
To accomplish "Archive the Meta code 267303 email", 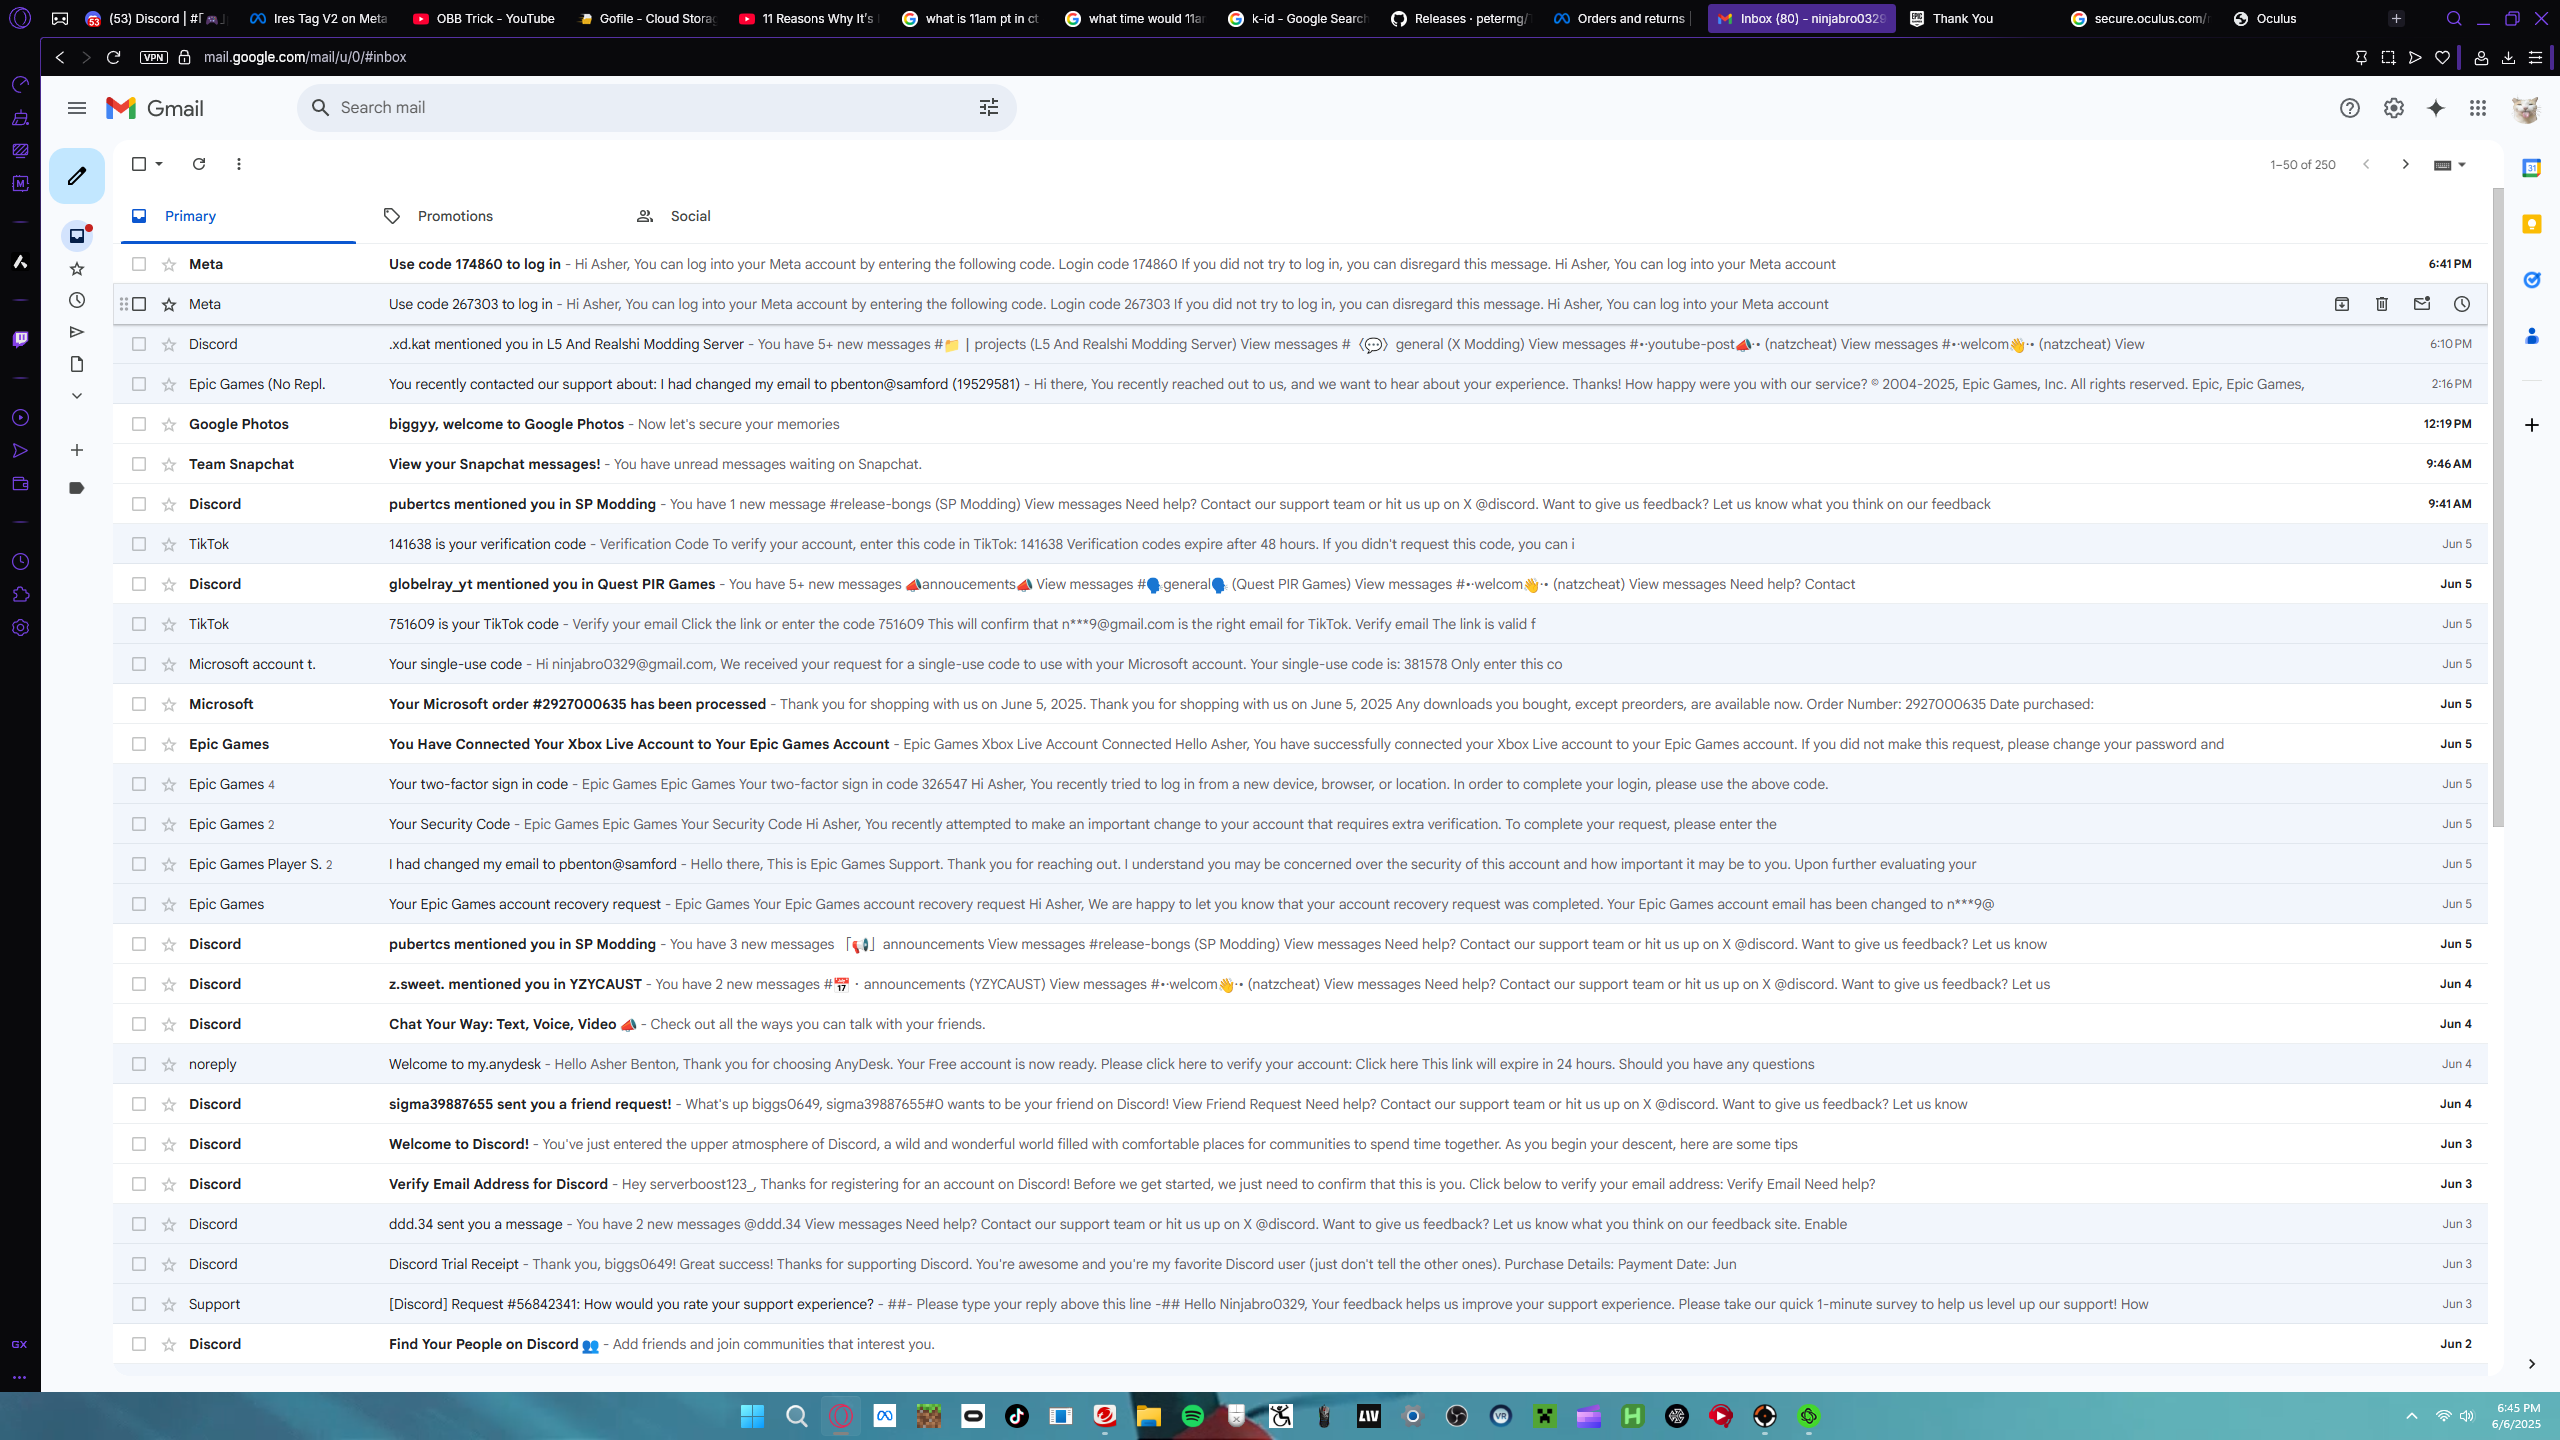I will point(2342,304).
